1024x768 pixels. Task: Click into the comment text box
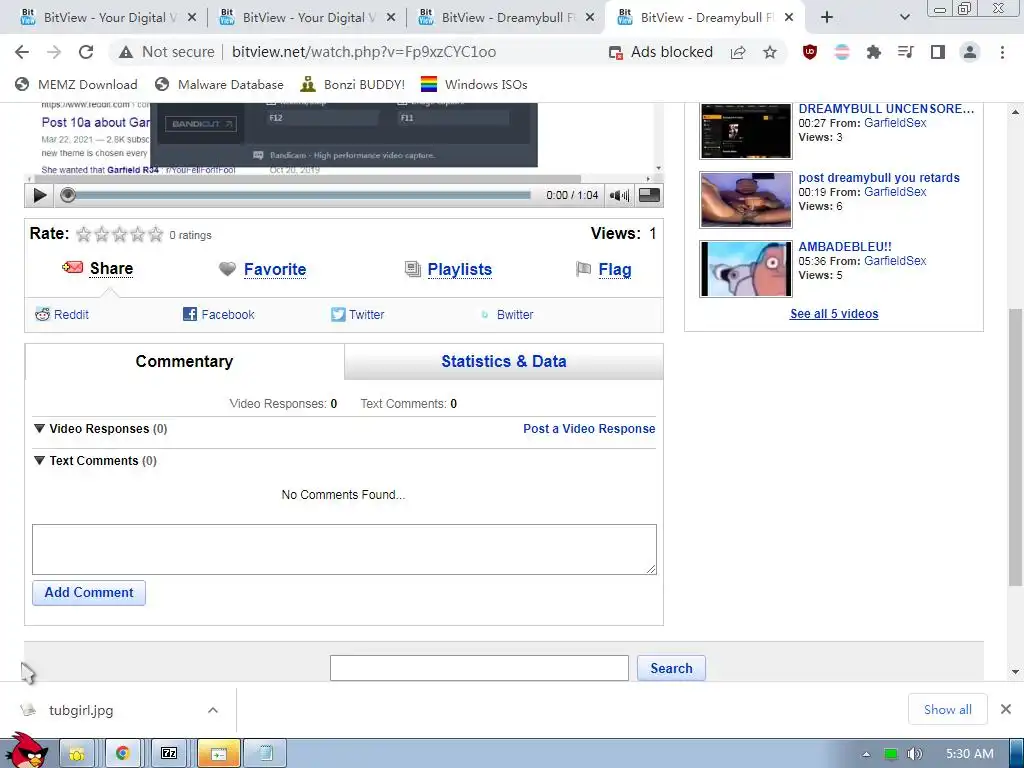click(x=344, y=549)
